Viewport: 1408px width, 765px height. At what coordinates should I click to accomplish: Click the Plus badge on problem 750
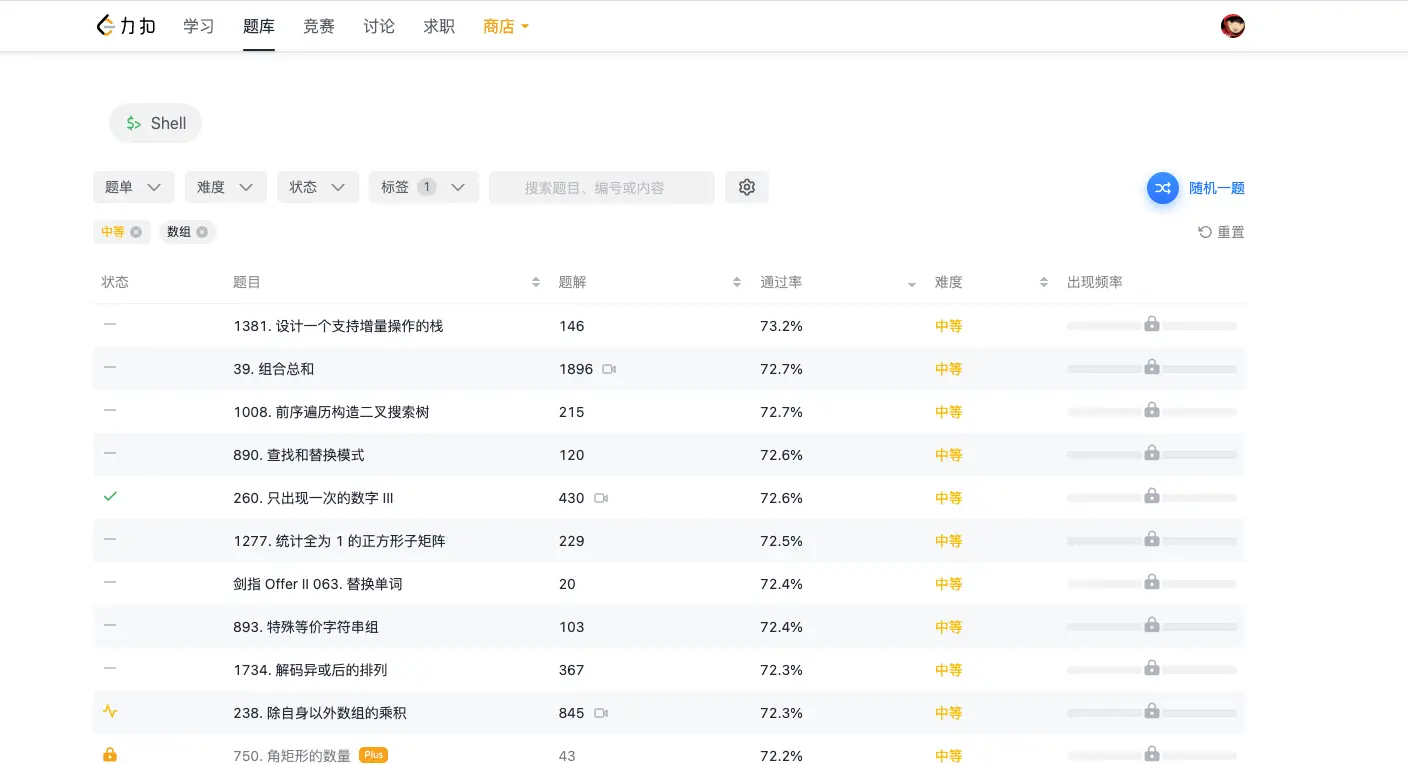[373, 755]
